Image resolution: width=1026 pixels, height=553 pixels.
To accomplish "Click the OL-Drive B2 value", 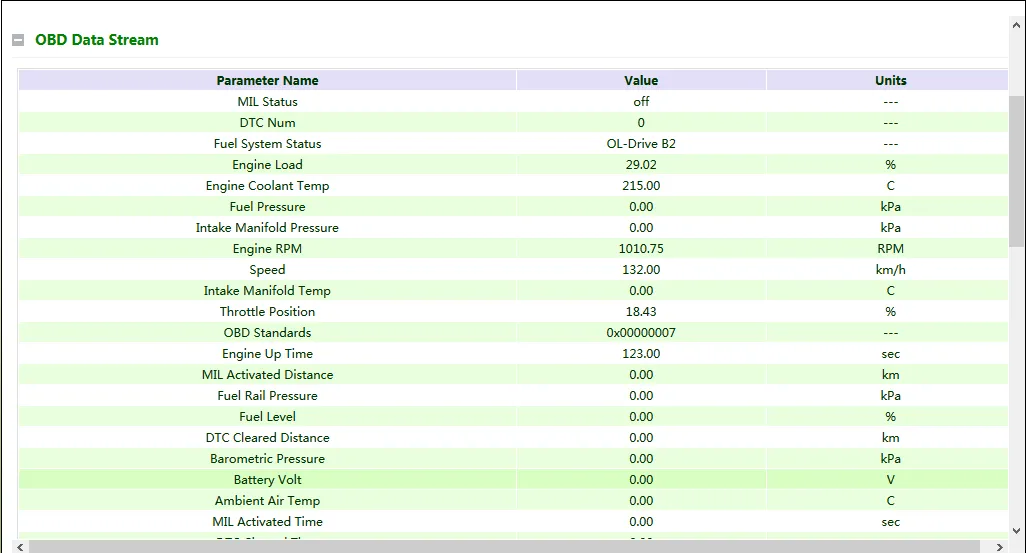I will [x=641, y=144].
